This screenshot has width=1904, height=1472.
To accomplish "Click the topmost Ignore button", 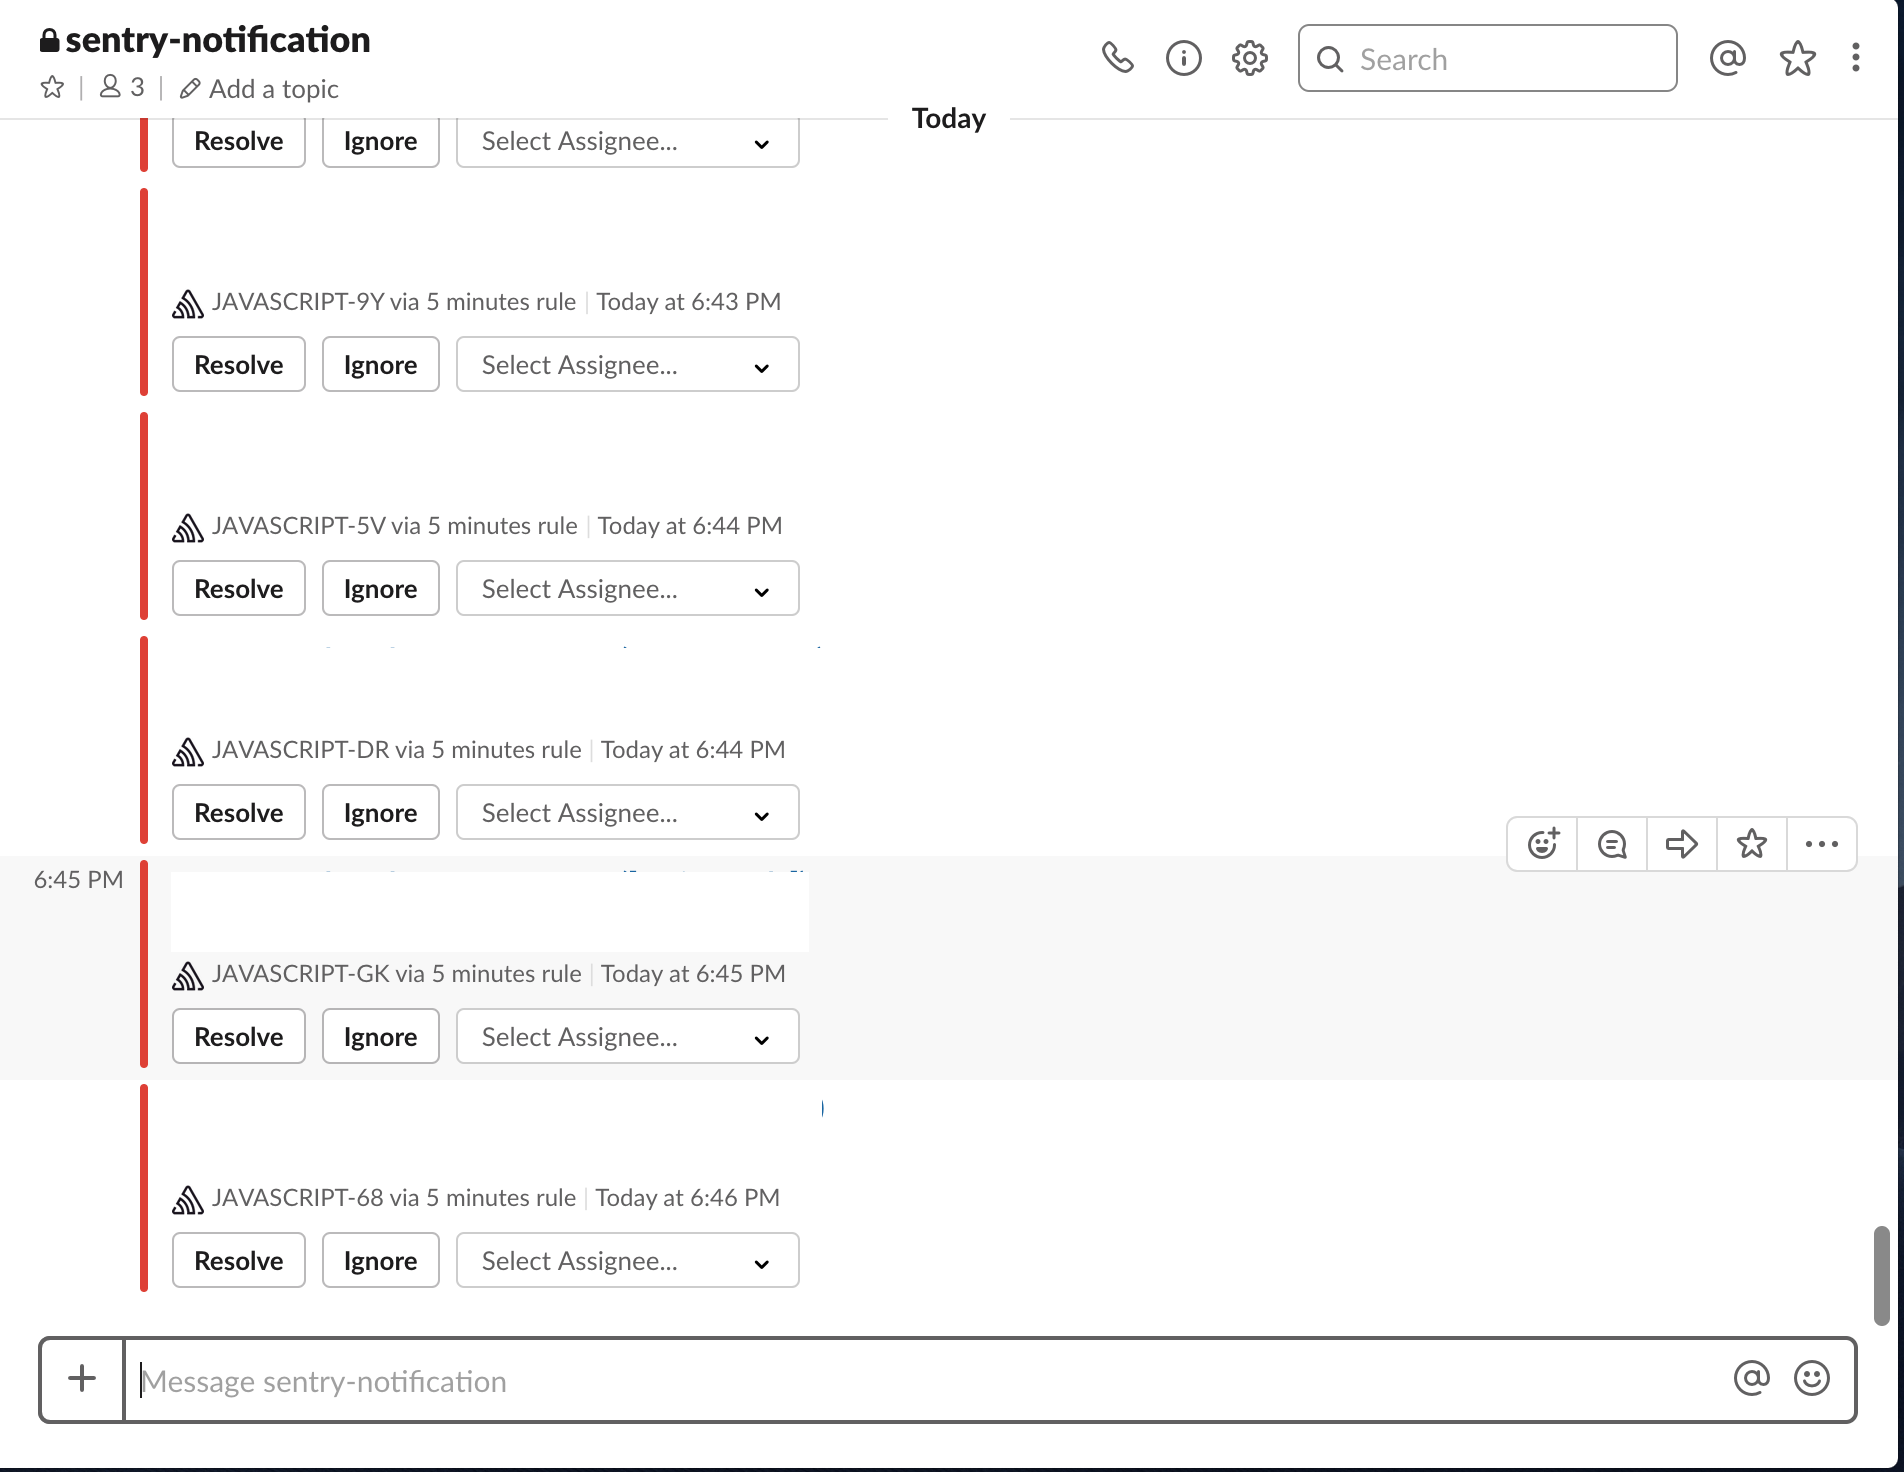I will tap(381, 142).
